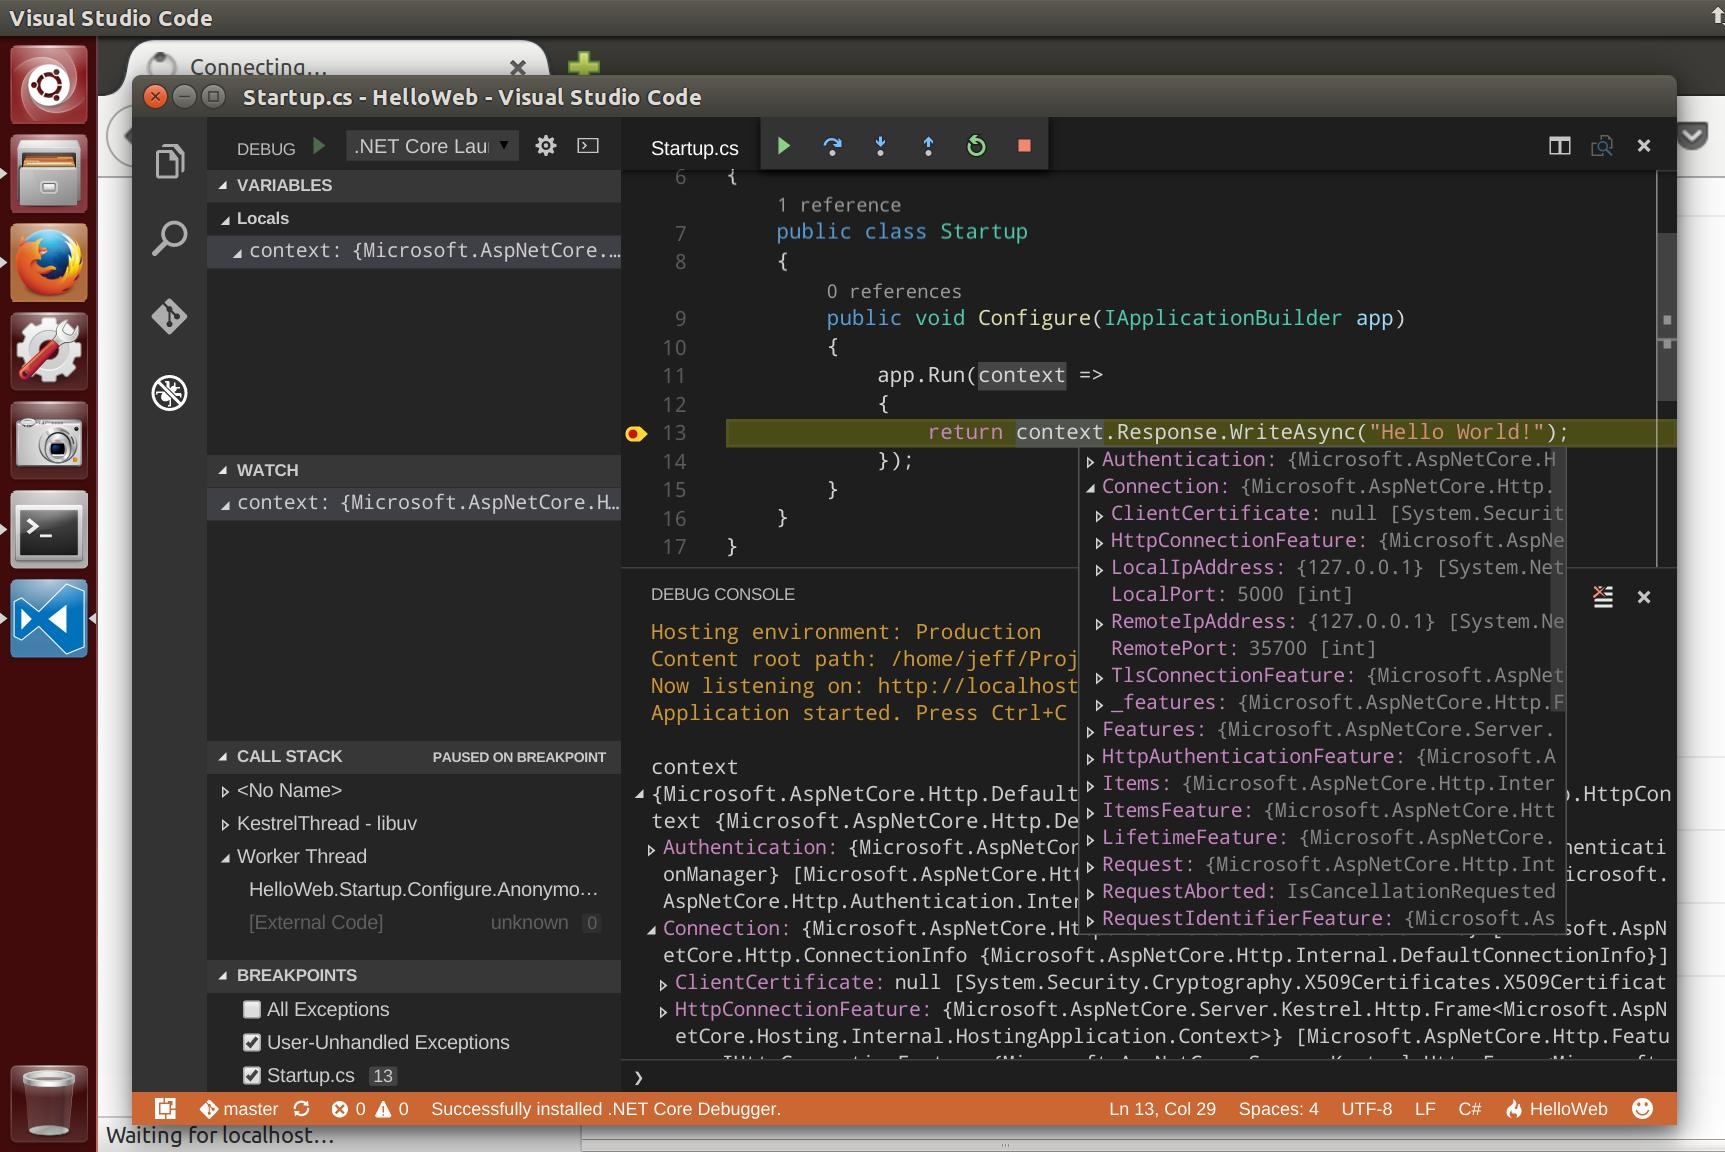Screen dimensions: 1725x1152
Task: Expand LocalIpAddress in the hover popup
Action: tap(1100, 569)
